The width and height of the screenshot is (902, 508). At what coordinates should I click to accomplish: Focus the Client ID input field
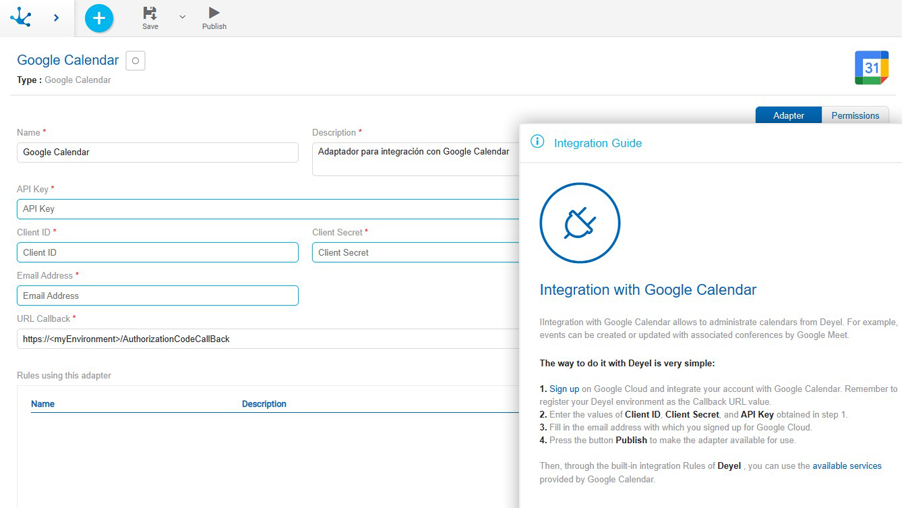point(158,253)
